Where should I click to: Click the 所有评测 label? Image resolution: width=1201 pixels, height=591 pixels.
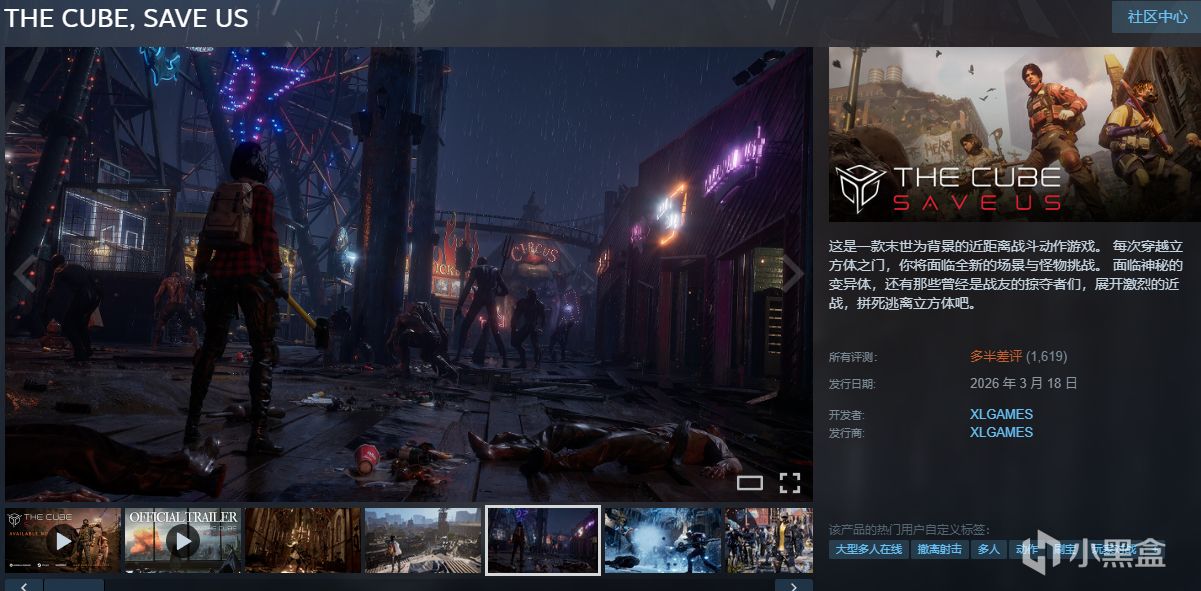click(x=852, y=357)
